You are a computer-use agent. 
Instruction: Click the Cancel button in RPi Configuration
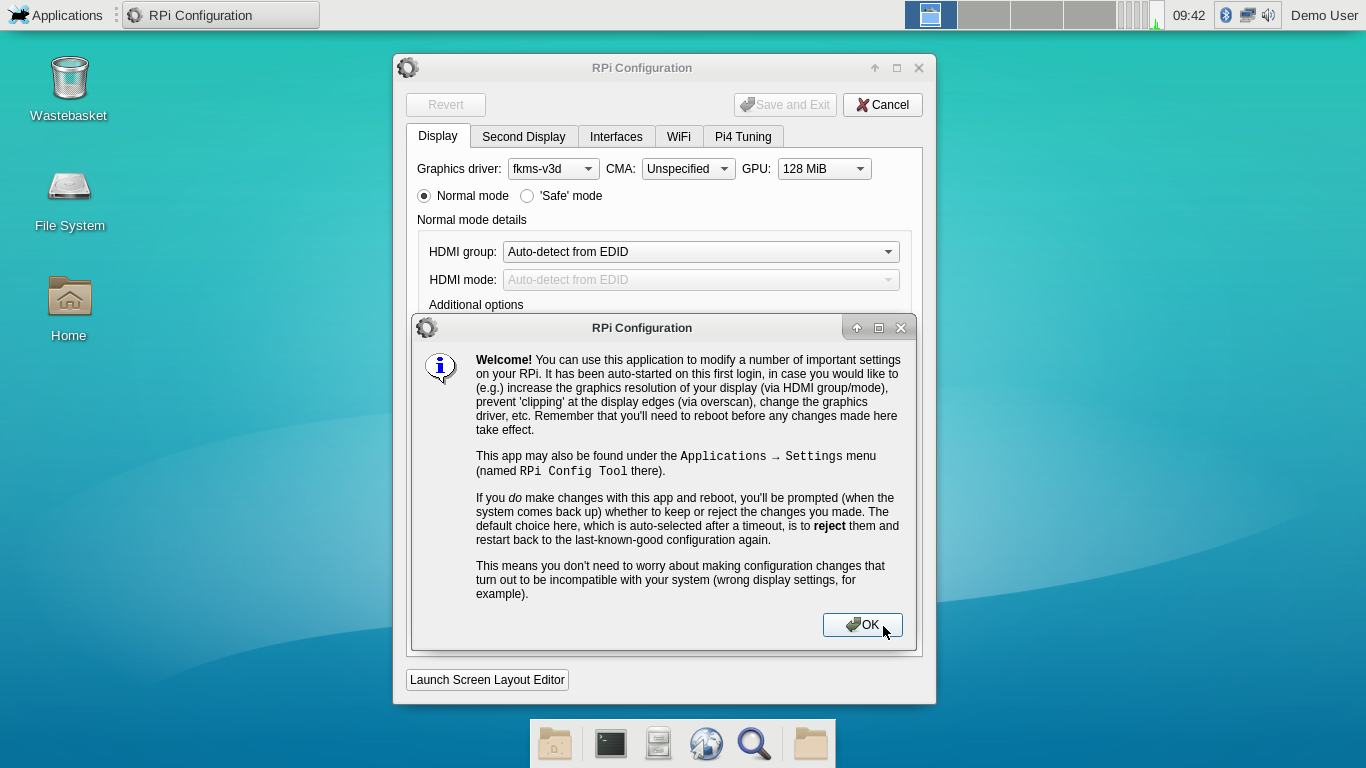click(x=883, y=105)
